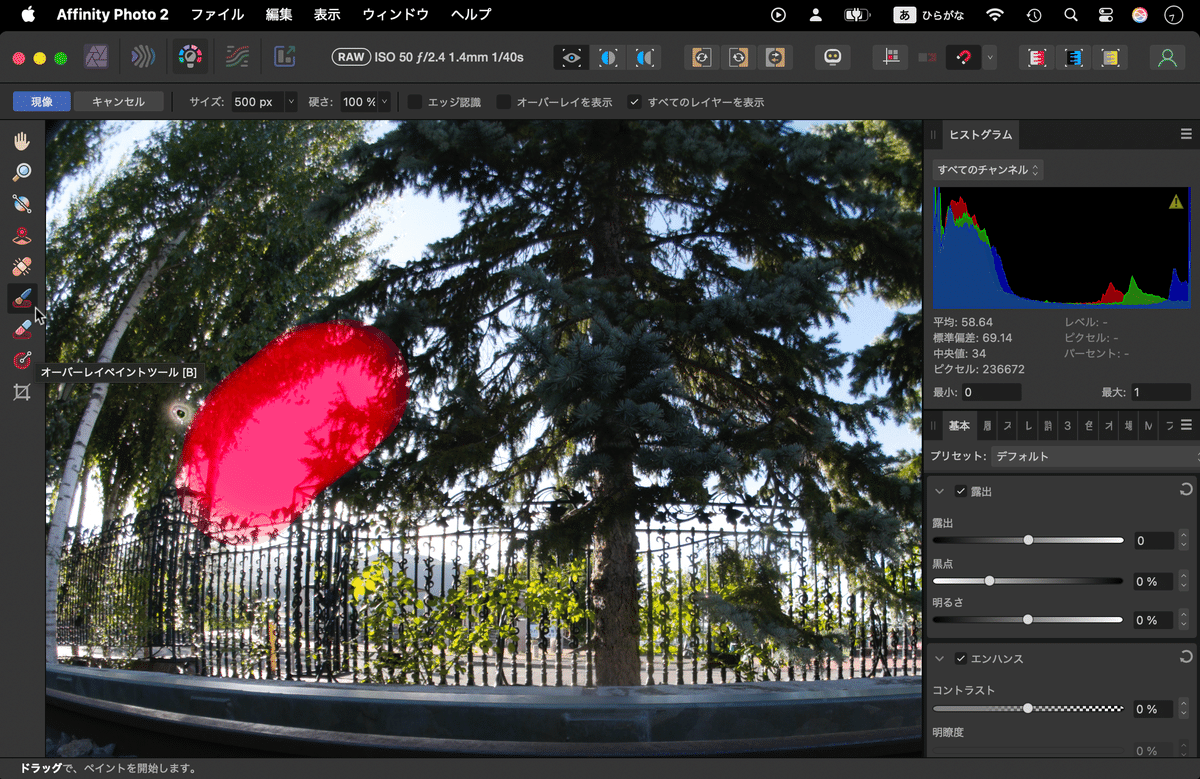Click the 現像 button to develop
Screen dimensions: 1200x779
point(41,101)
